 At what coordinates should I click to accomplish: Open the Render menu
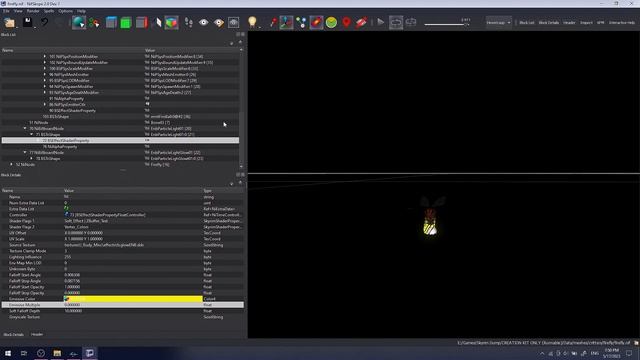(33, 11)
